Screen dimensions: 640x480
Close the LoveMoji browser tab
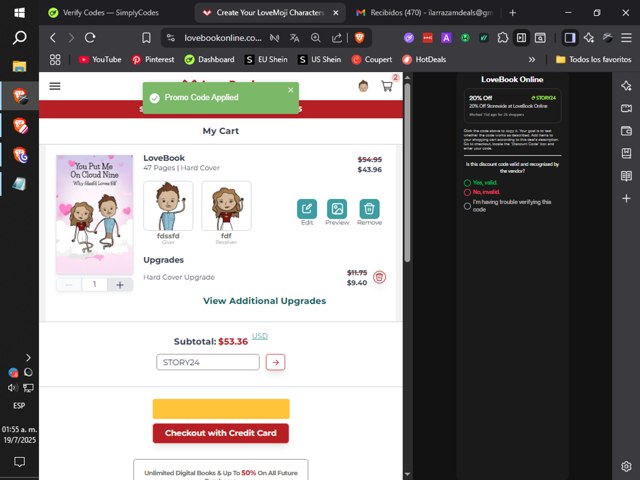click(336, 13)
